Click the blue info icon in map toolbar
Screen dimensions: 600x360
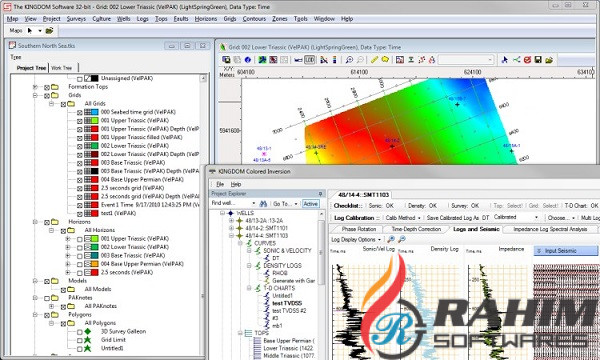pos(248,60)
